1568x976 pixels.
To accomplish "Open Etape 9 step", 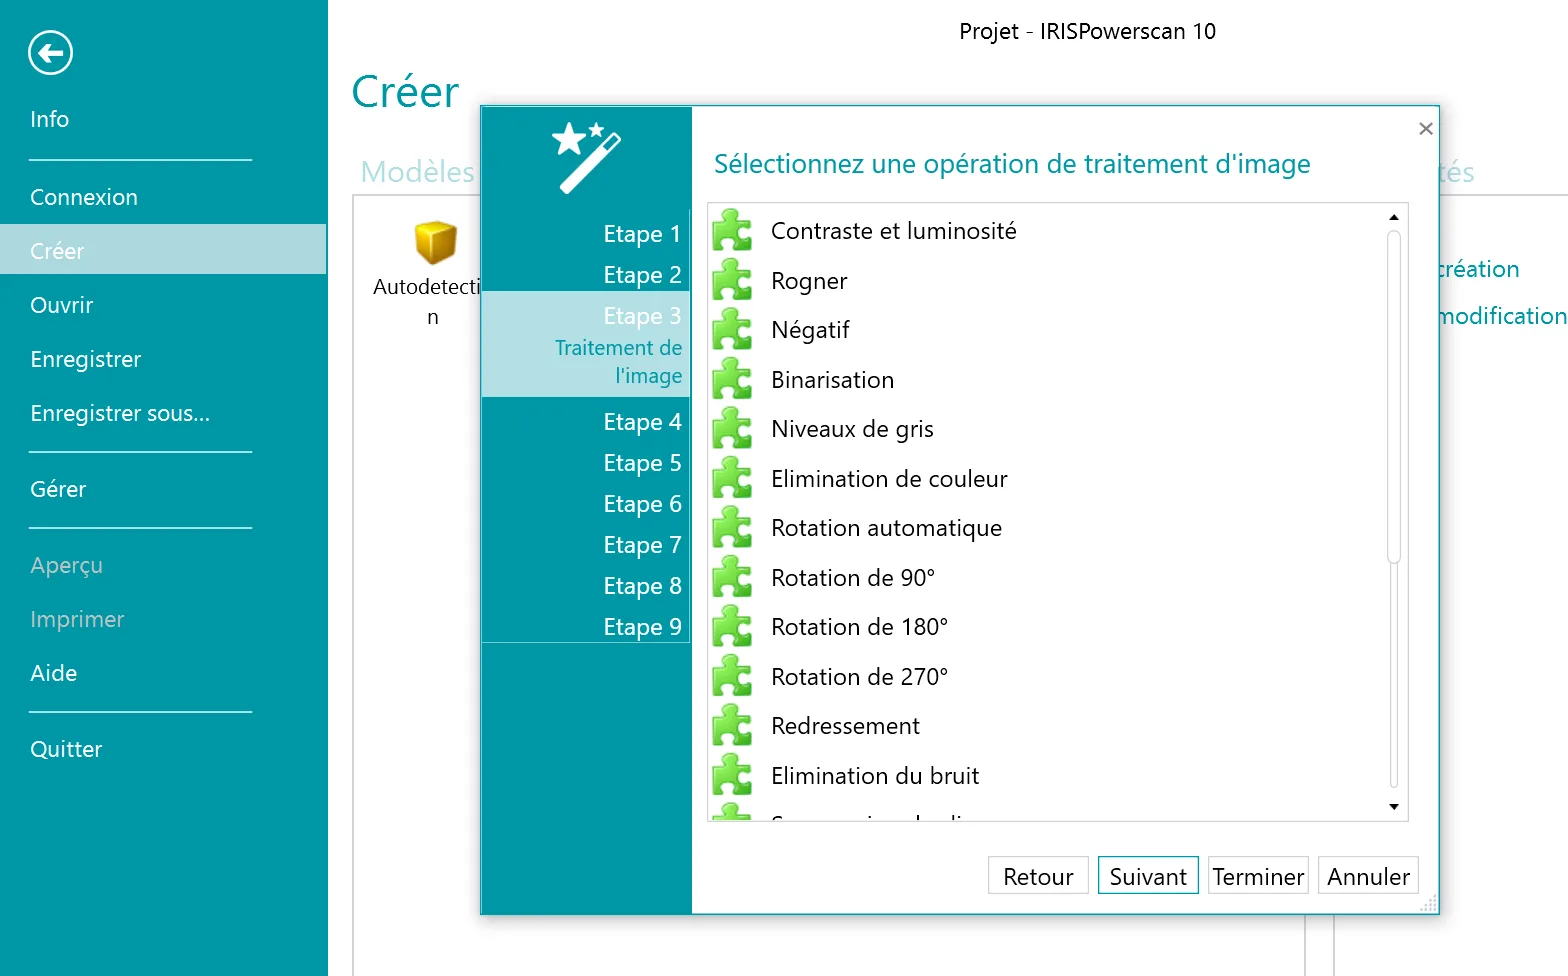I will click(642, 627).
